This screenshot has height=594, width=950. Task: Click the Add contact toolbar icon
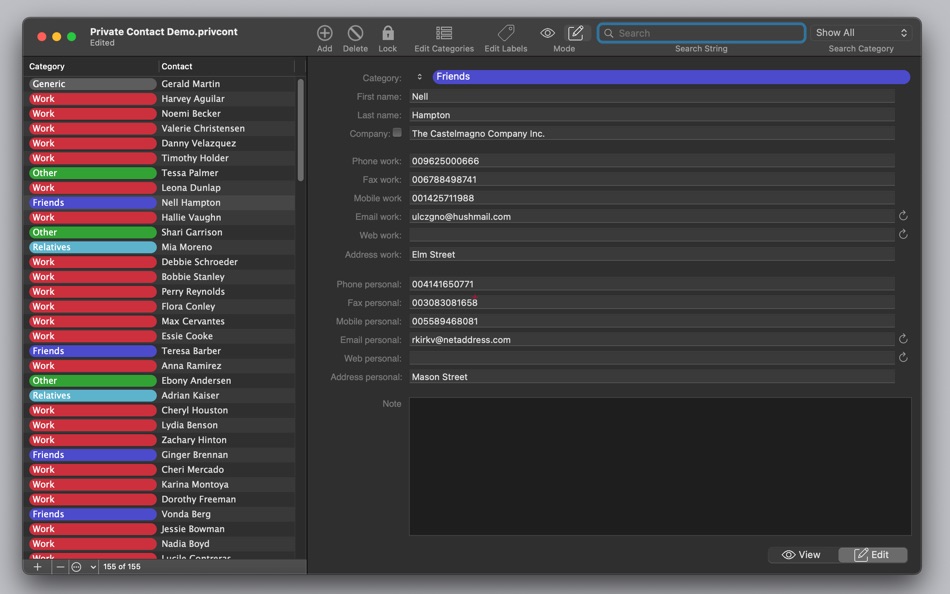[x=325, y=33]
